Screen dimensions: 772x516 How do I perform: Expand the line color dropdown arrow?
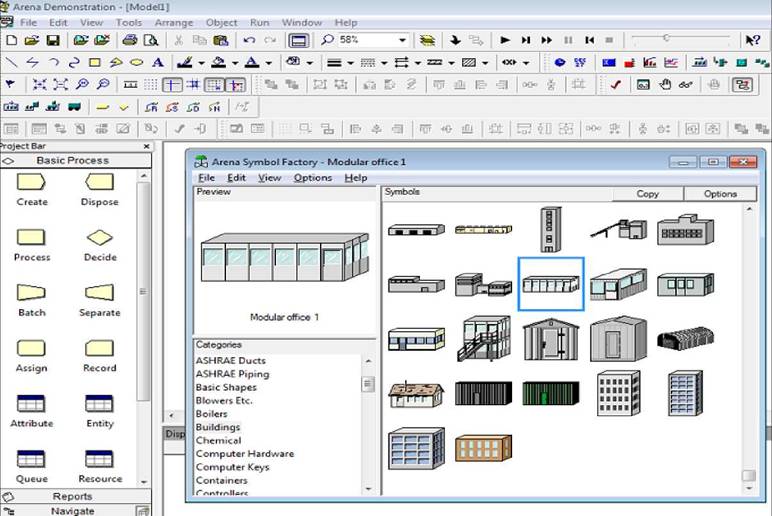(201, 63)
